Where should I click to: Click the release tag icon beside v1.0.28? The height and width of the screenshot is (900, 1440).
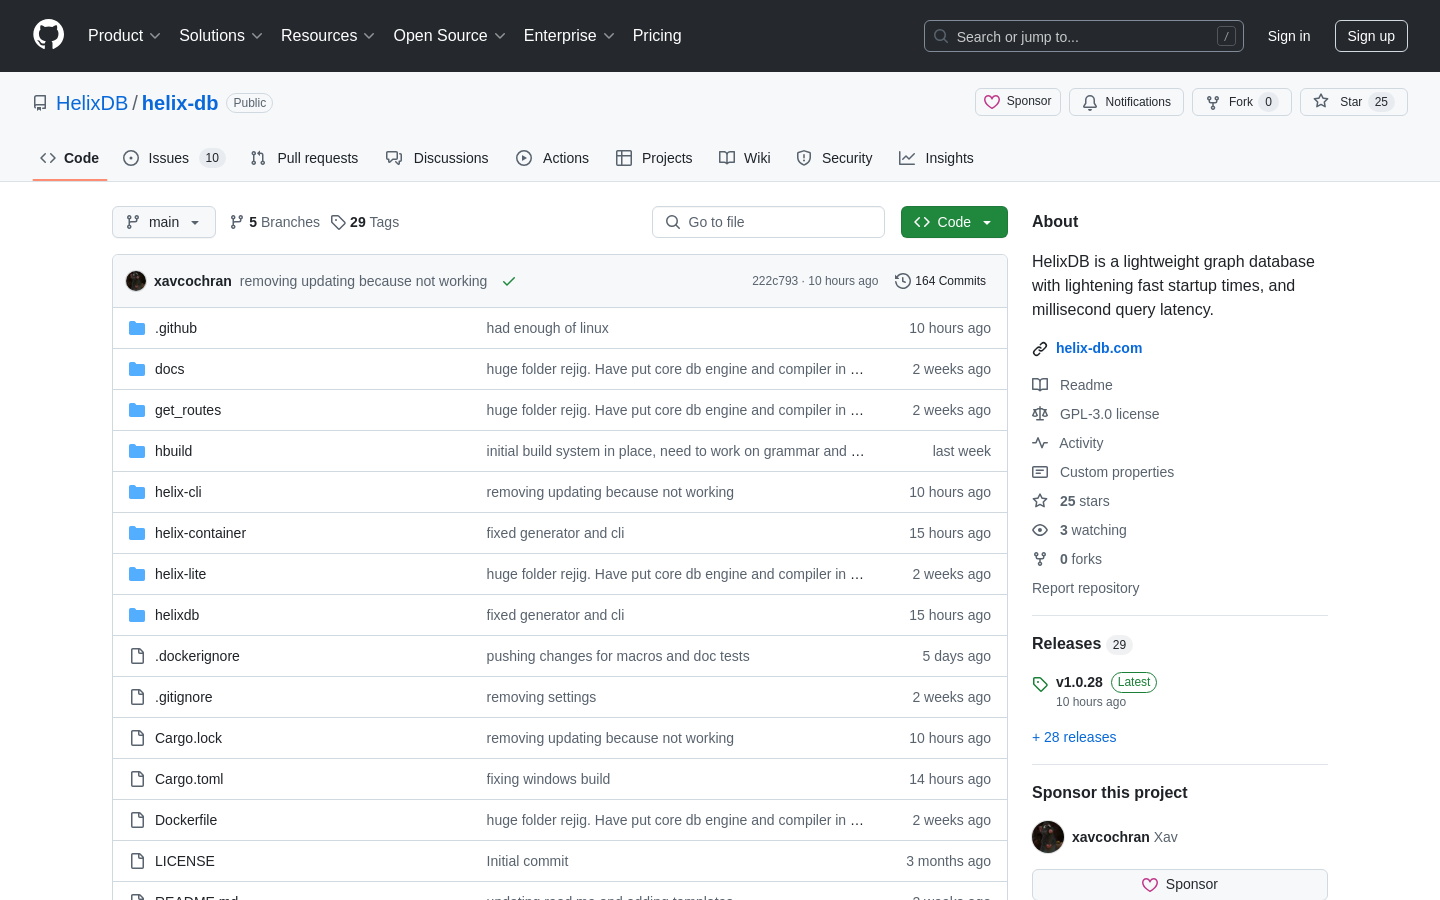[x=1040, y=684]
